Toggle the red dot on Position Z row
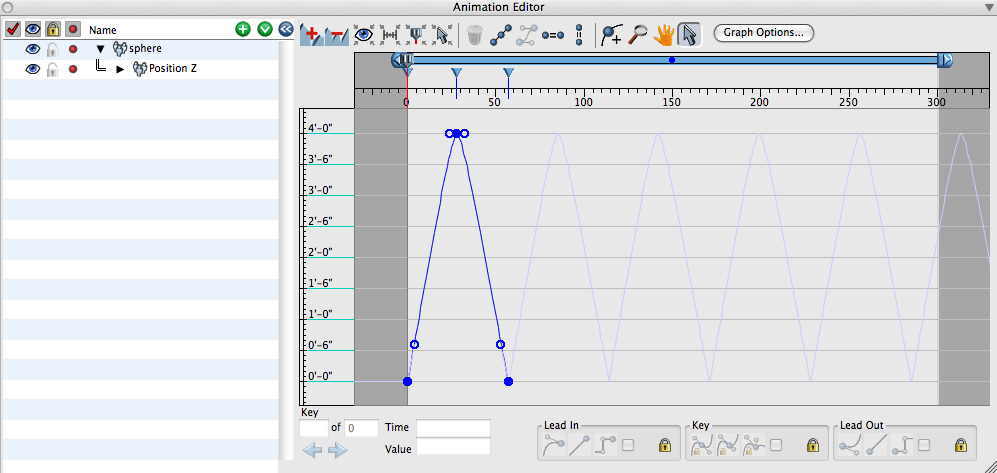 [72, 69]
